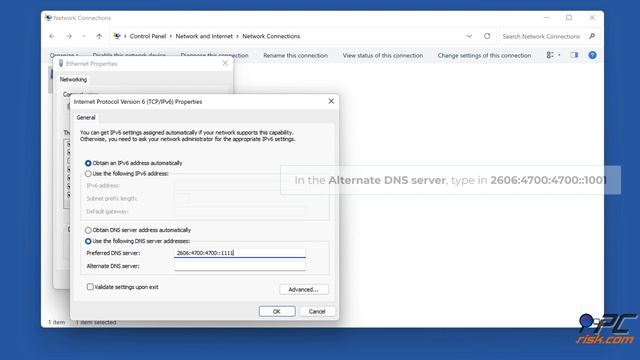The width and height of the screenshot is (640, 360).
Task: Select Networking tab in Ethernet Properties
Action: click(73, 79)
